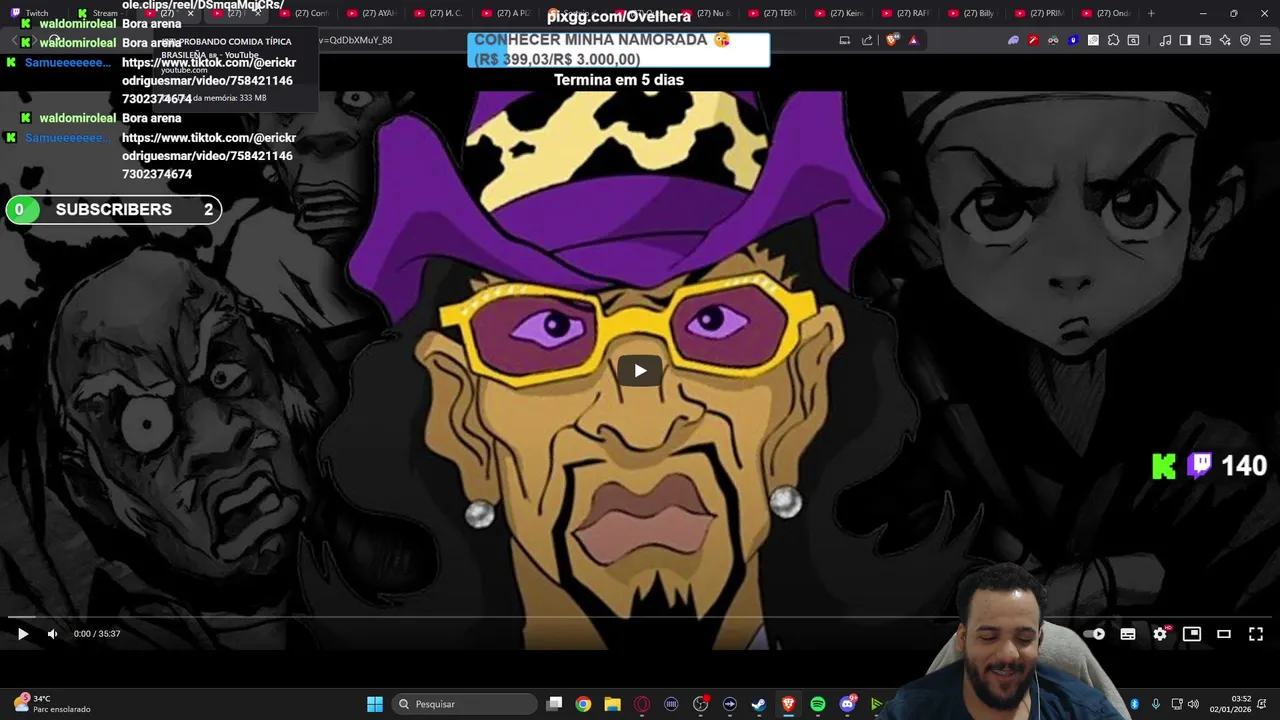Click the Brave browser taskbar icon
The height and width of the screenshot is (720, 1280).
[x=788, y=704]
